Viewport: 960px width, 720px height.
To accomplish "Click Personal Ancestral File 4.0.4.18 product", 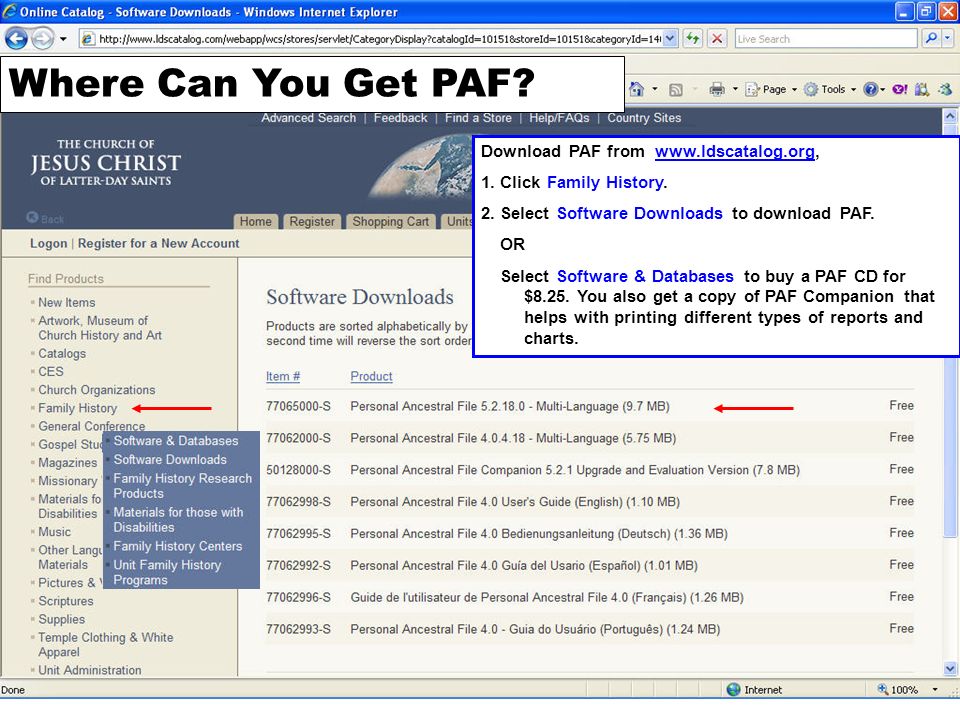I will click(x=513, y=438).
